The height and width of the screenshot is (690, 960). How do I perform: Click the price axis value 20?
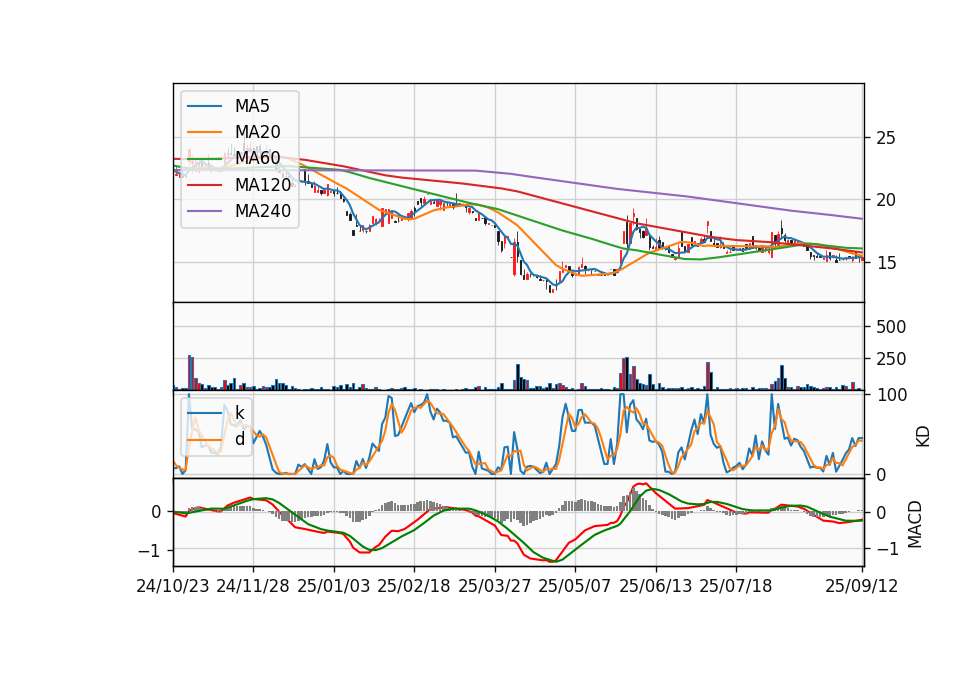(886, 200)
